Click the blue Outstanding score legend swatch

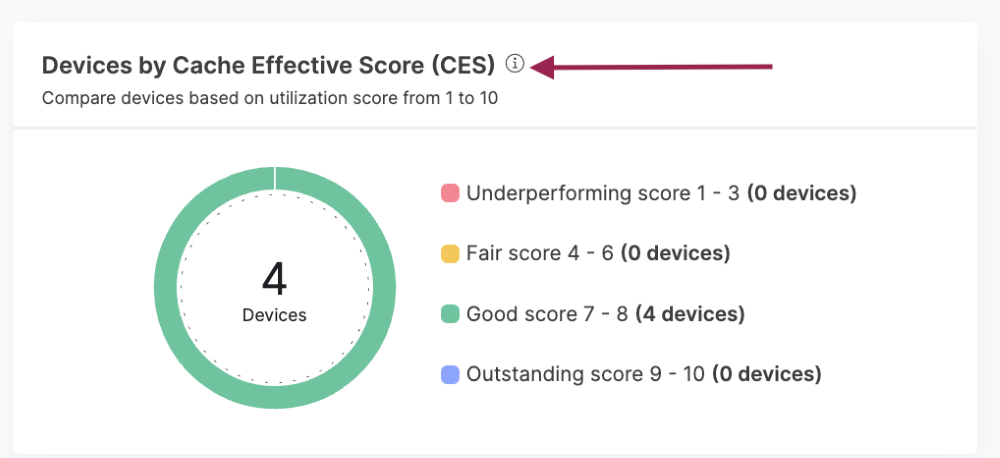point(450,375)
